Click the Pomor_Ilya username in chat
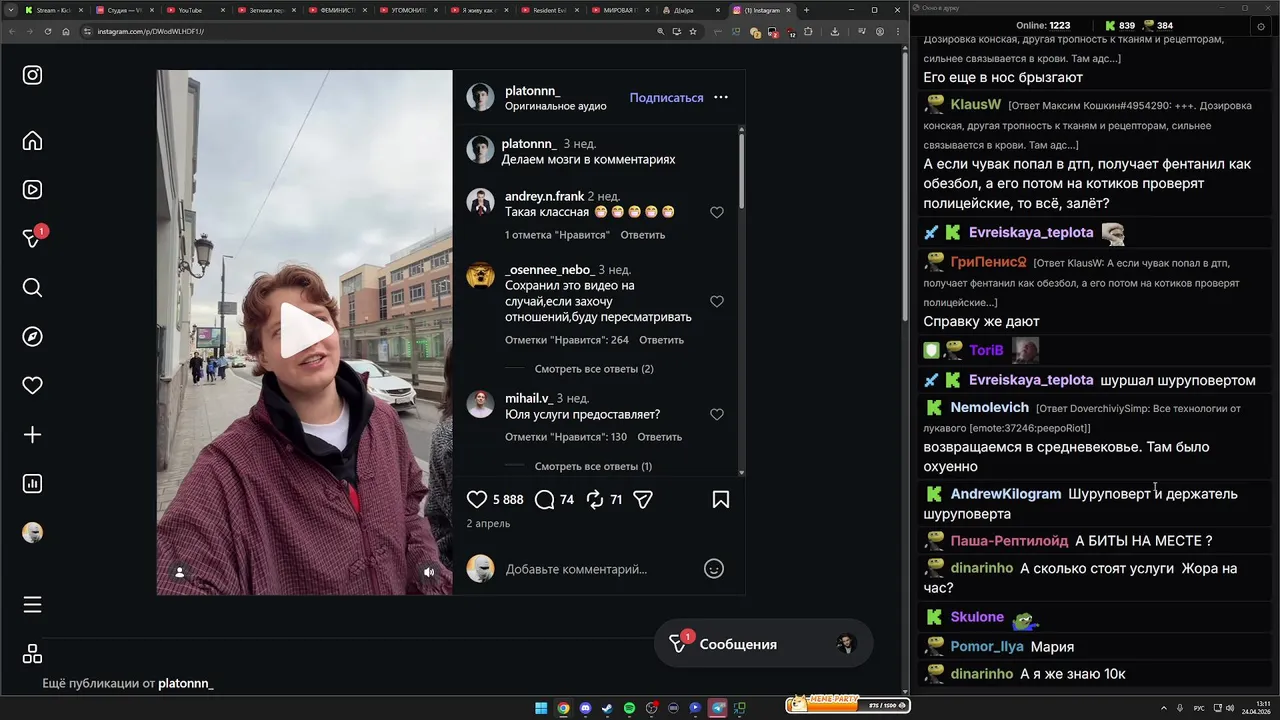This screenshot has height=720, width=1280. coord(987,646)
